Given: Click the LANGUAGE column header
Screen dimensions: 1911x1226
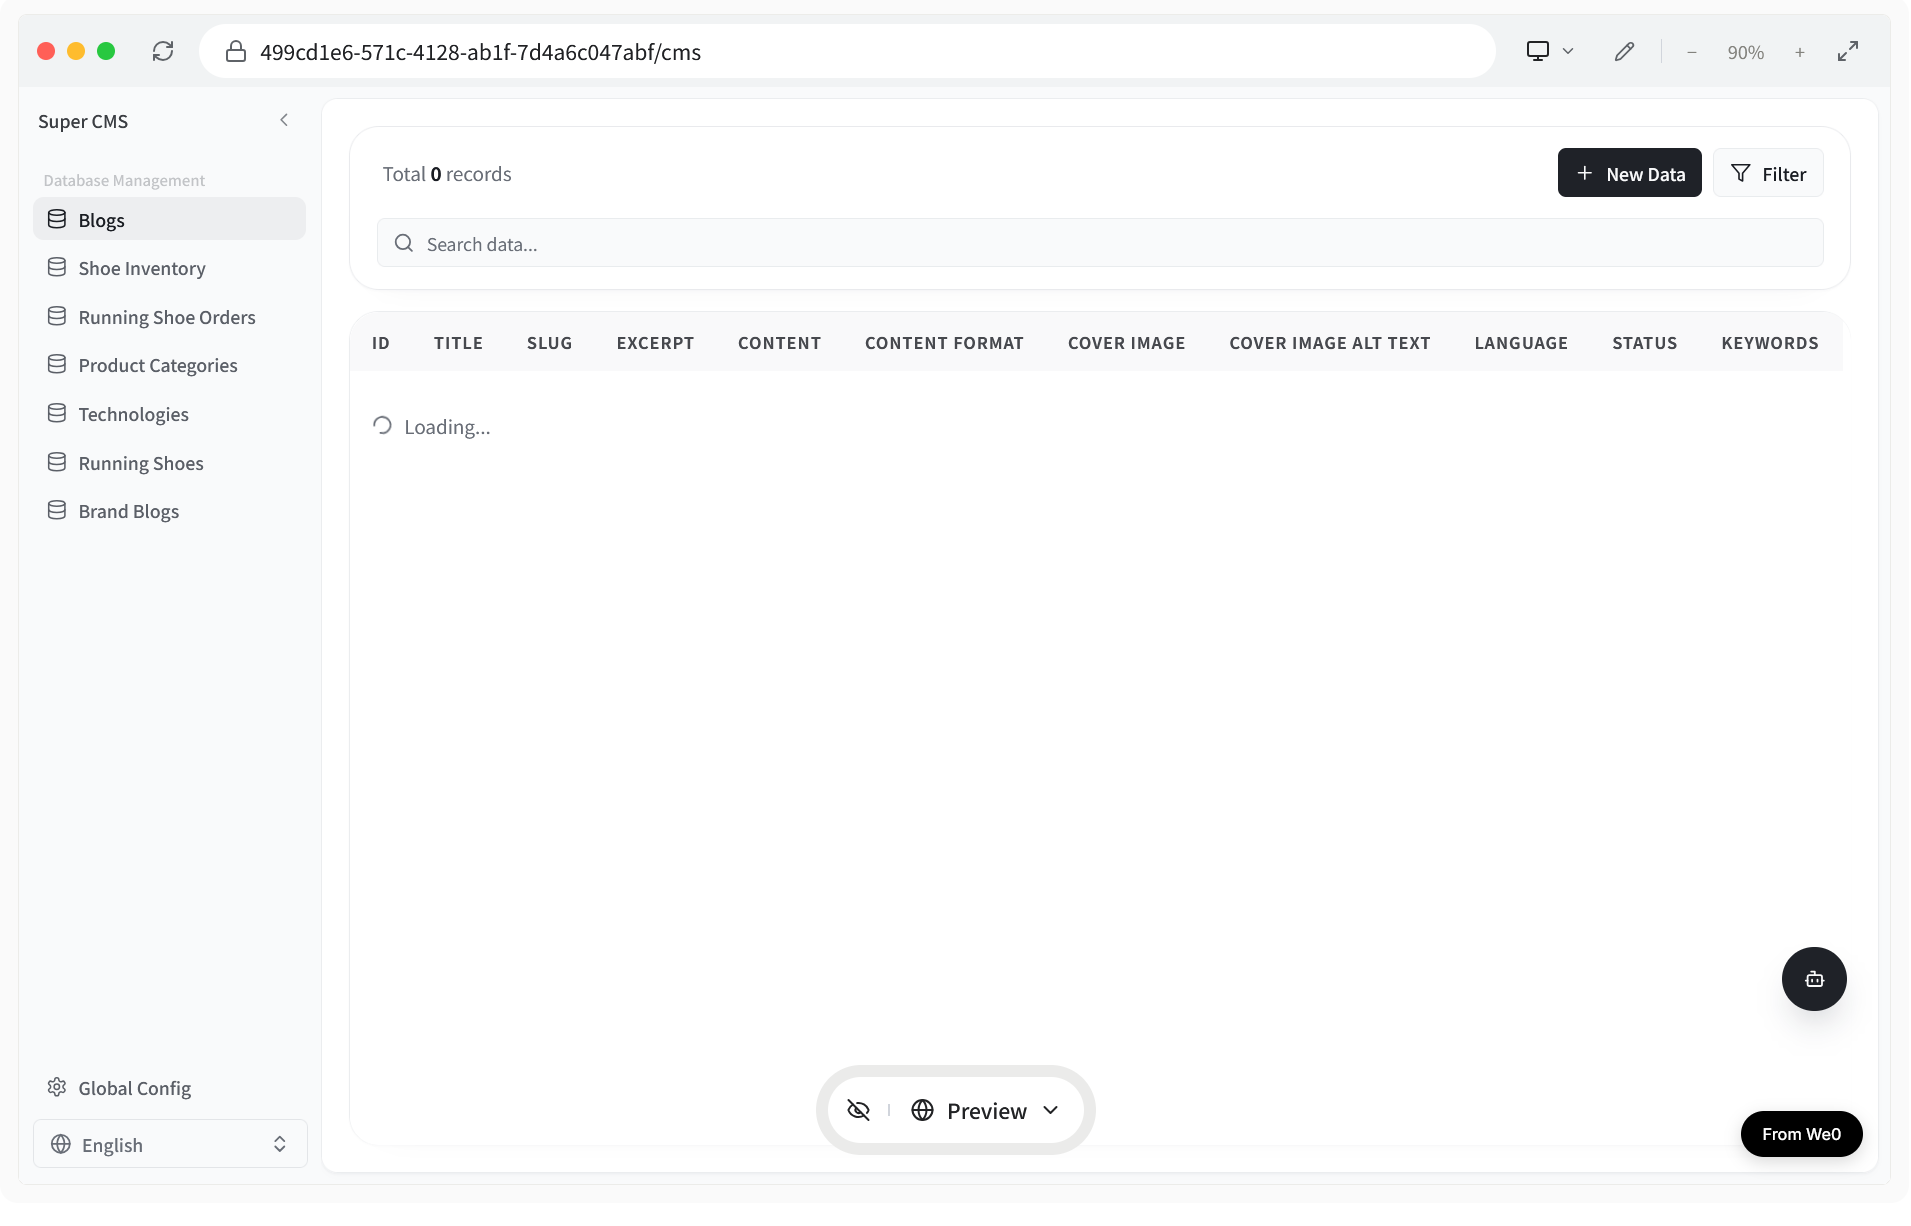Looking at the screenshot, I should (x=1521, y=343).
